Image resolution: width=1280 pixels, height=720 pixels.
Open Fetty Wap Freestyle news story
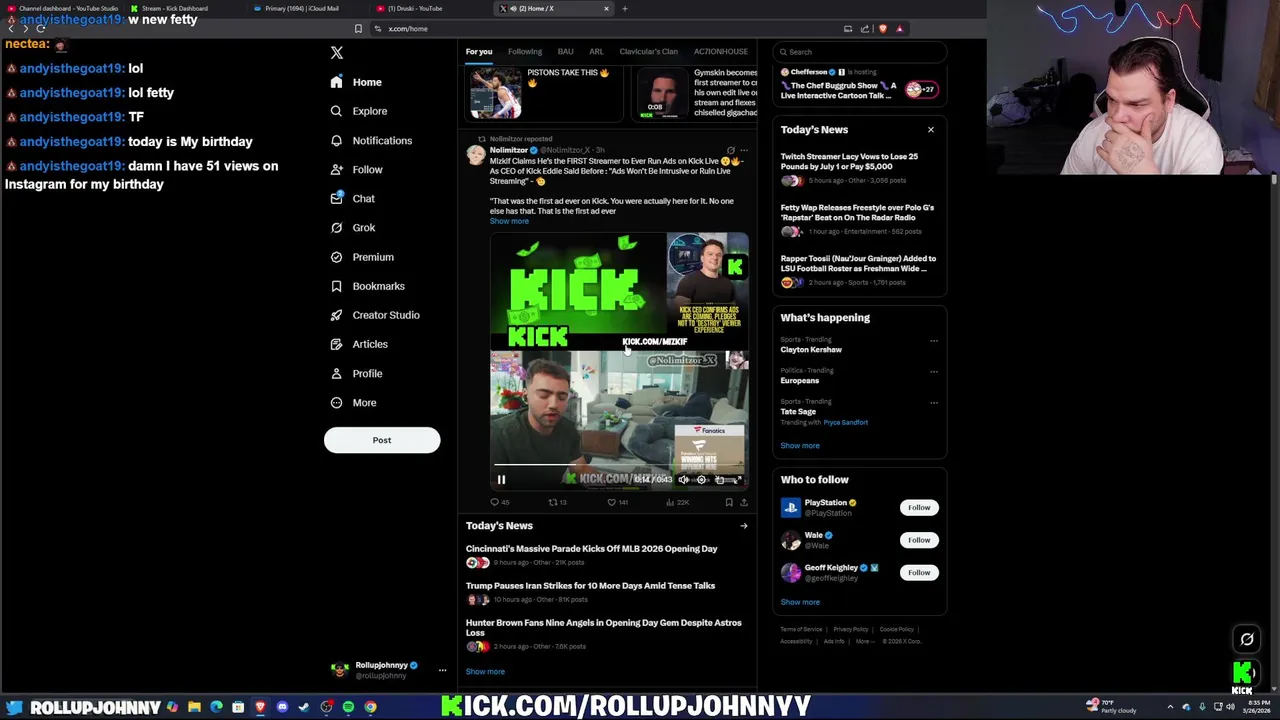(858, 219)
